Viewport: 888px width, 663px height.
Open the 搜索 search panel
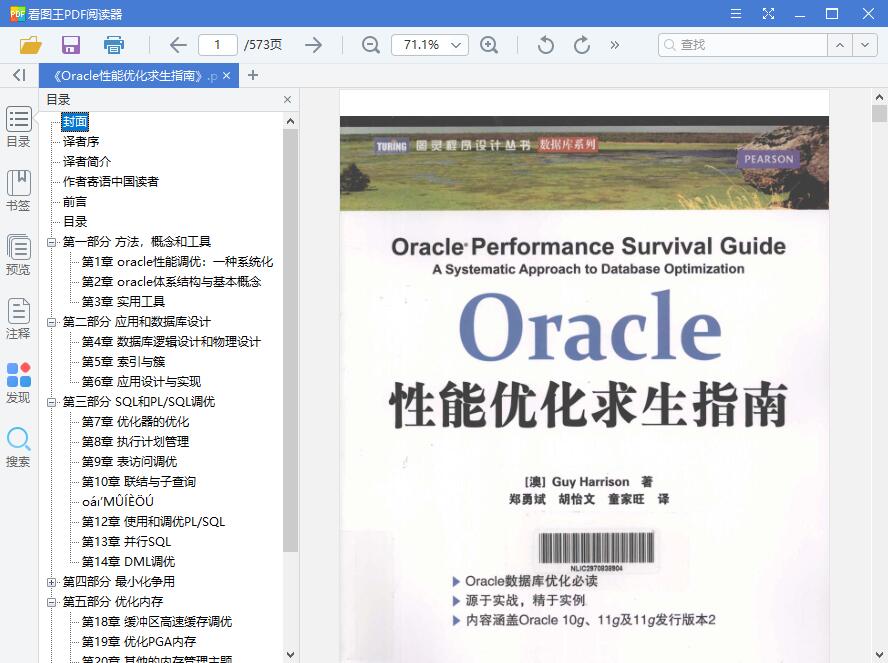click(x=18, y=447)
